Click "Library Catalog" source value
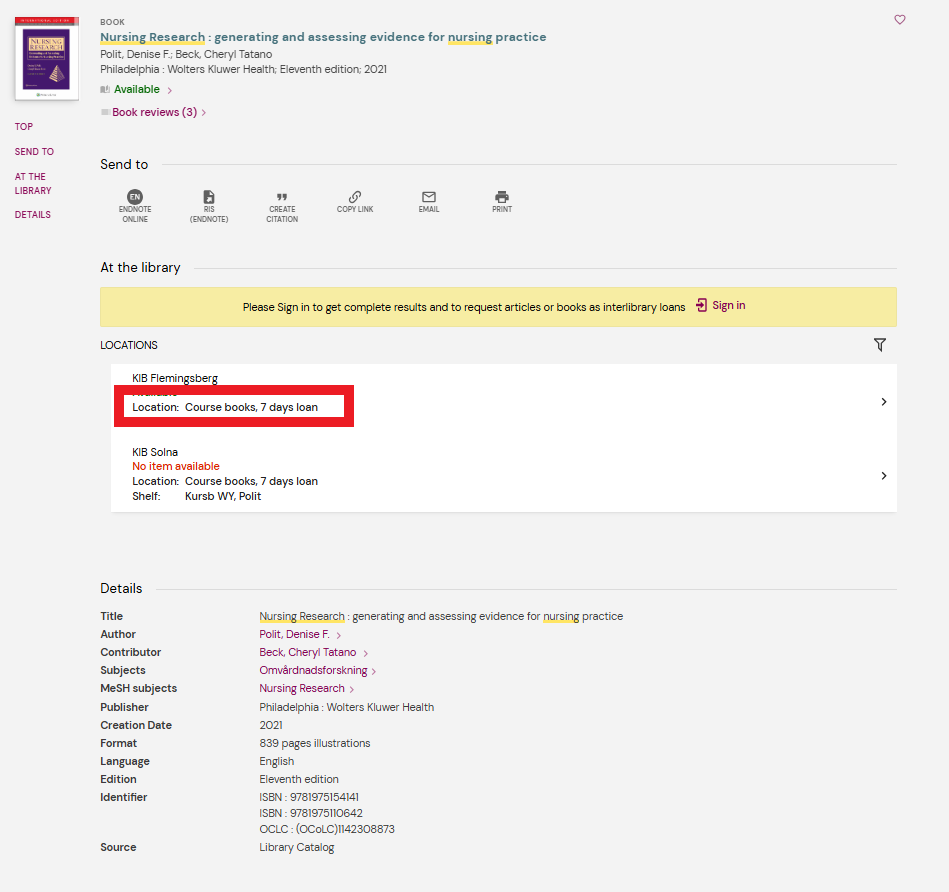 click(297, 847)
